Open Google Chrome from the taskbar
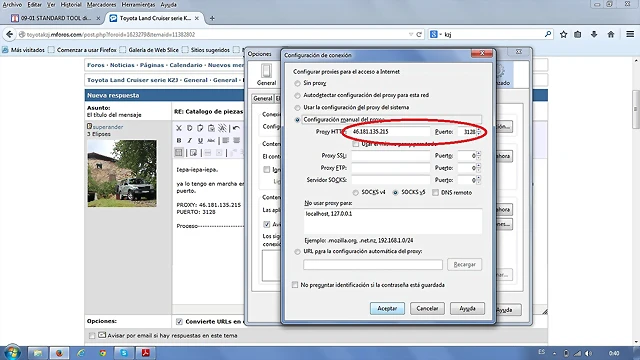640x360 pixels. [102, 353]
